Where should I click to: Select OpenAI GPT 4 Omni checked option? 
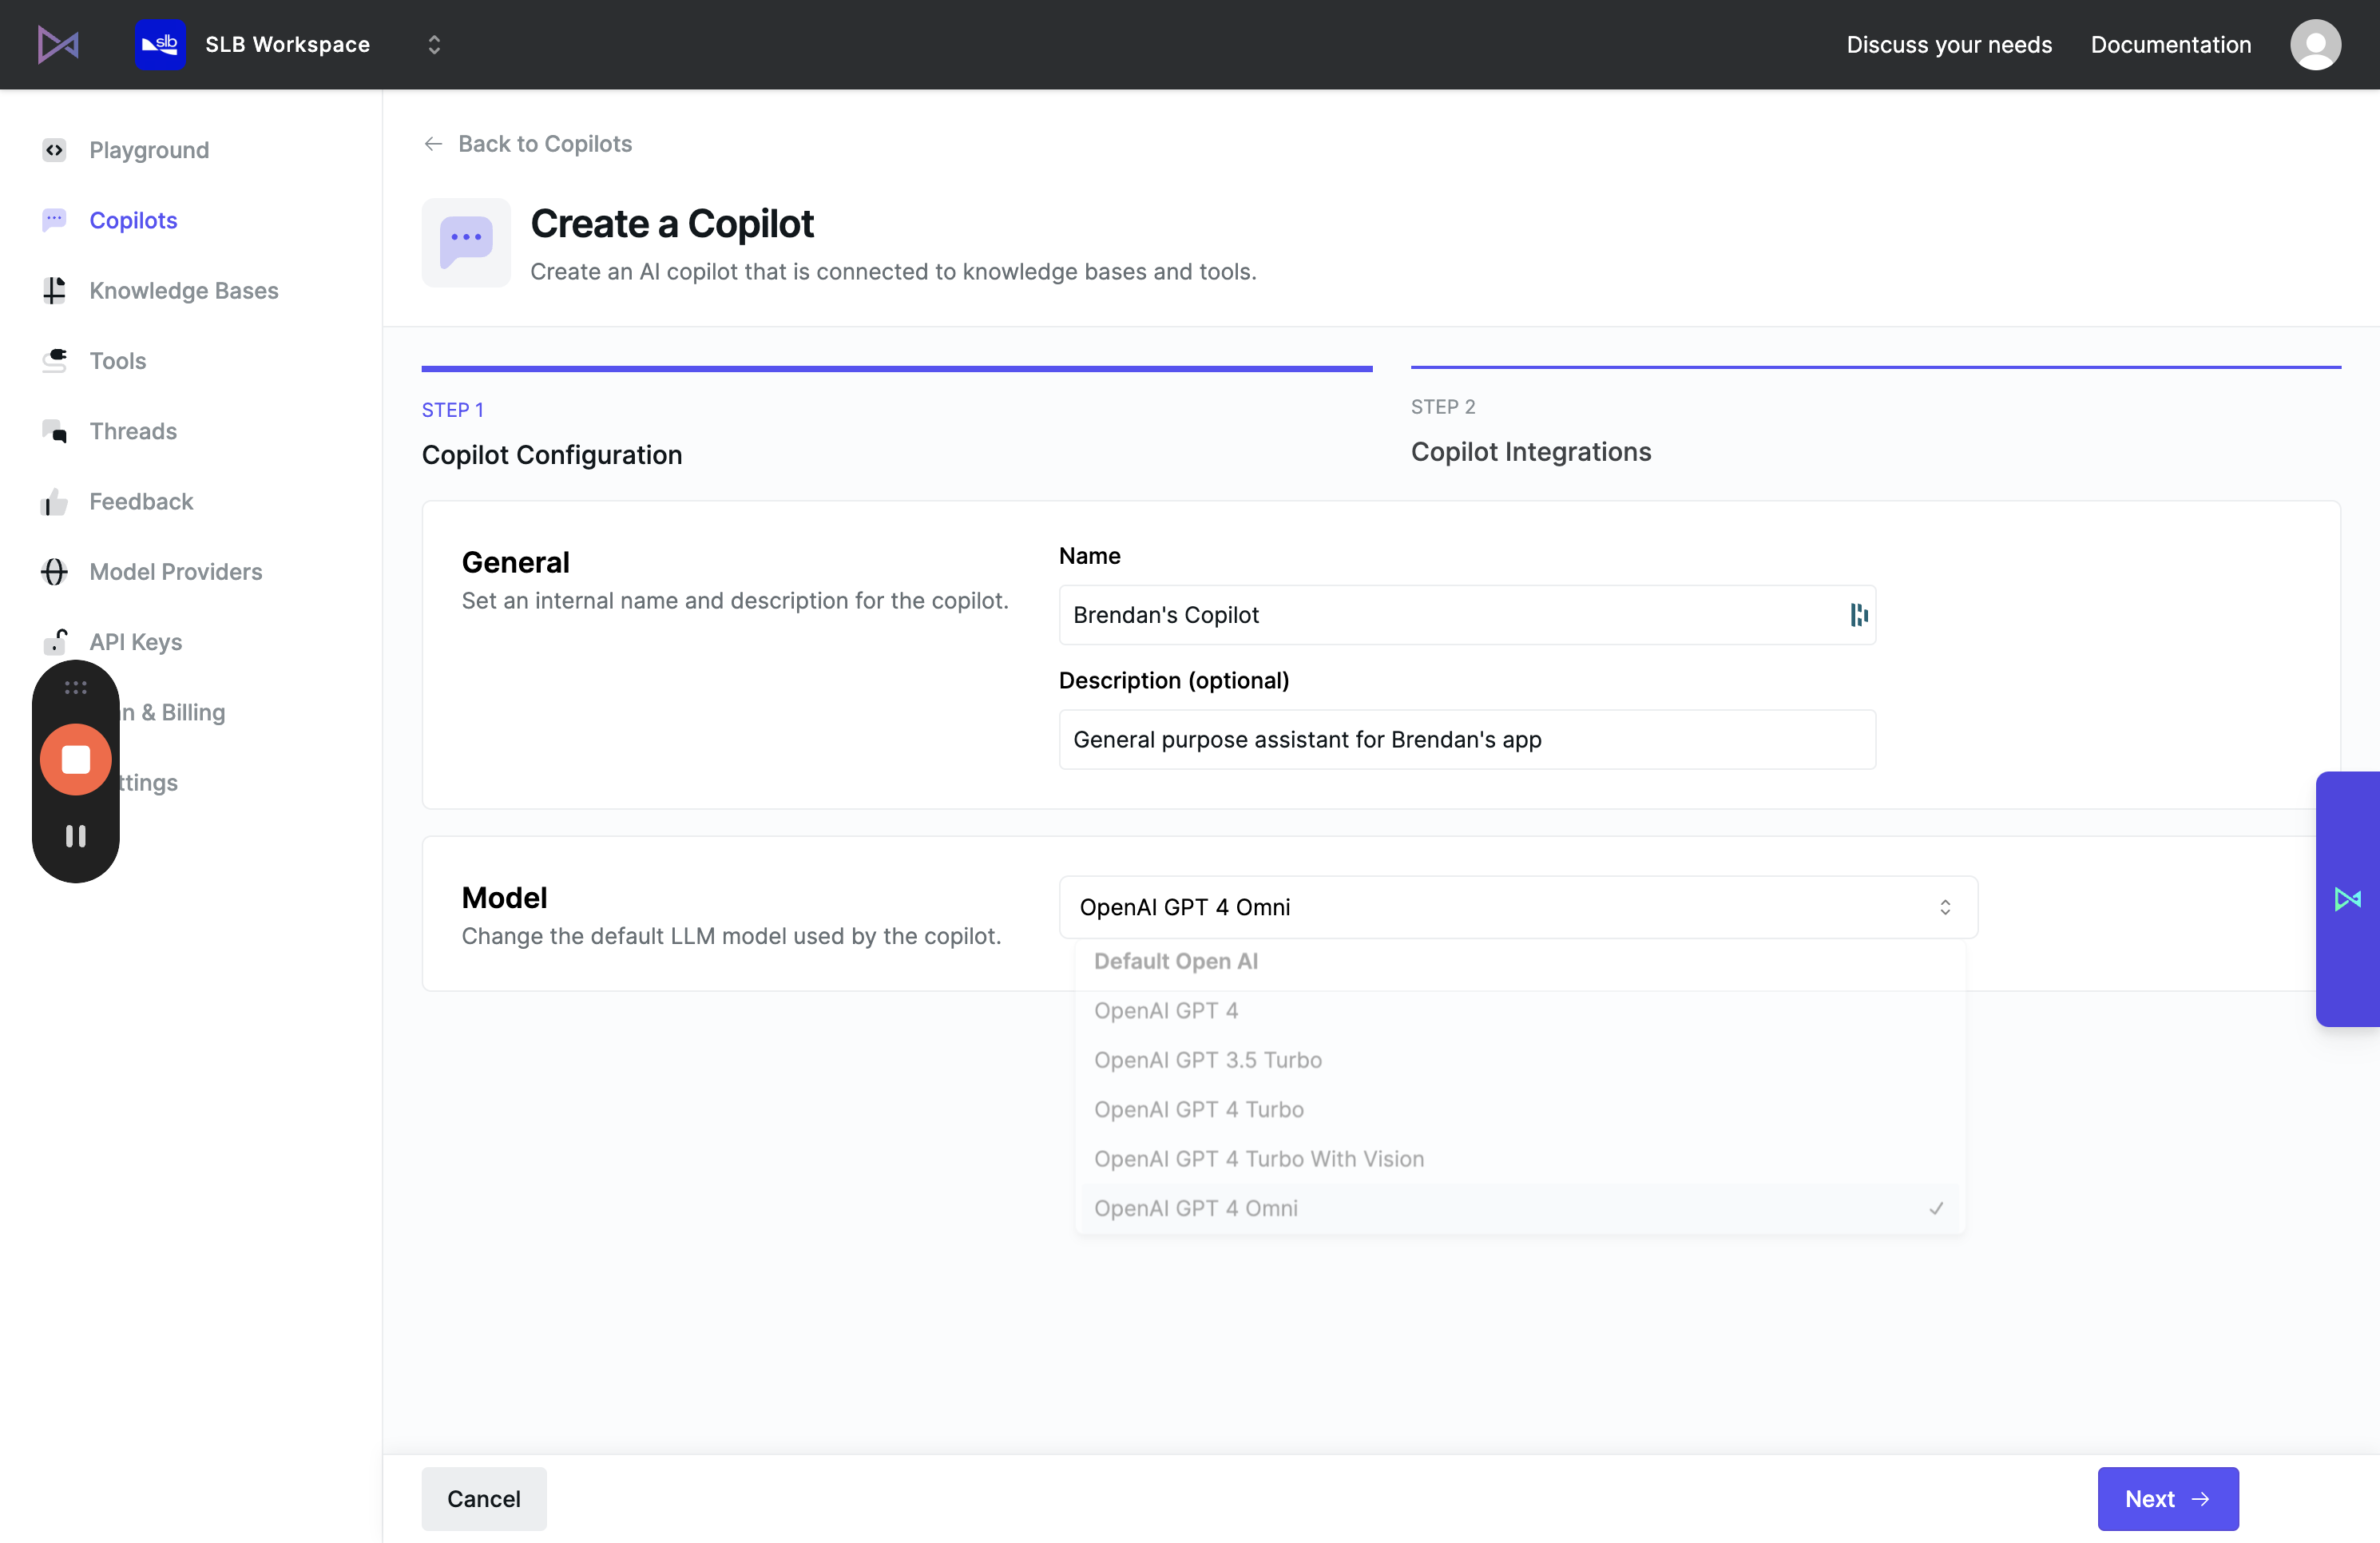(x=1520, y=1208)
